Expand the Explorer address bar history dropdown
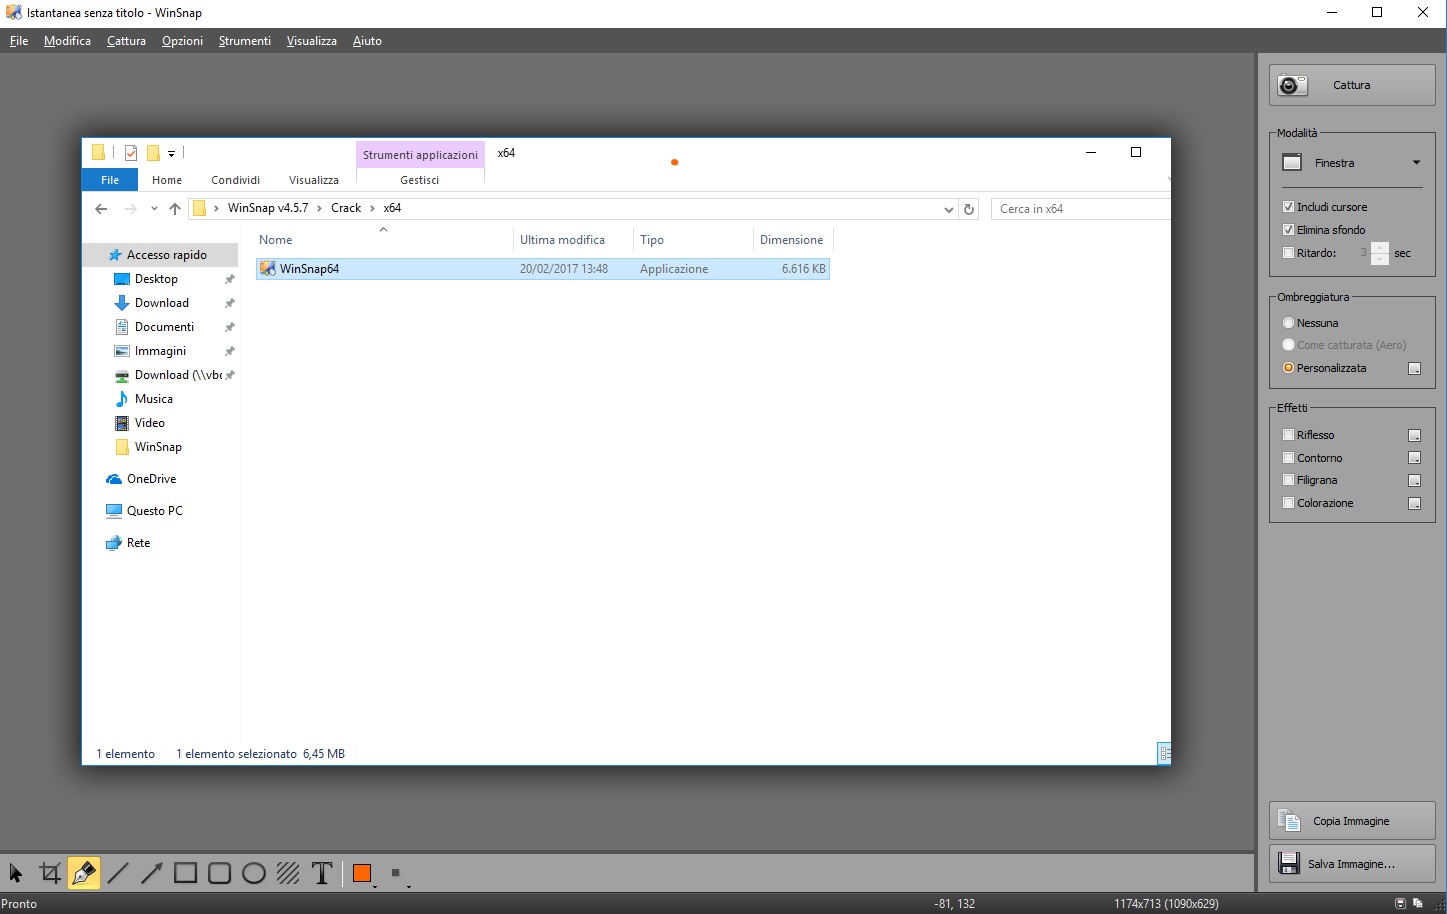The image size is (1447, 914). (x=948, y=209)
